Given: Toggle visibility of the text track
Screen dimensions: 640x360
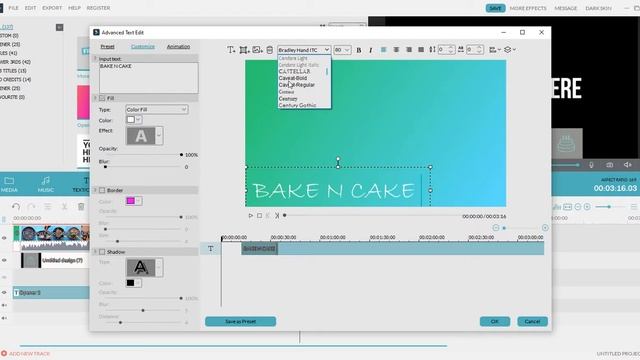Looking at the screenshot, I should 4,292.
